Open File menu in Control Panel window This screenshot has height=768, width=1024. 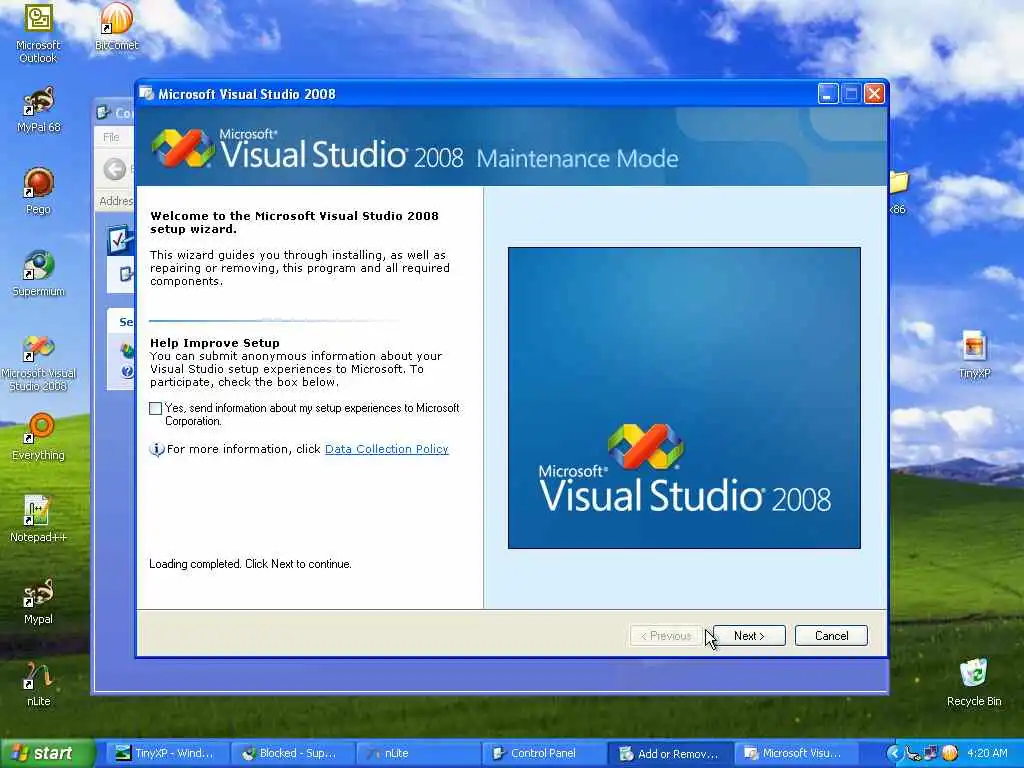[111, 137]
